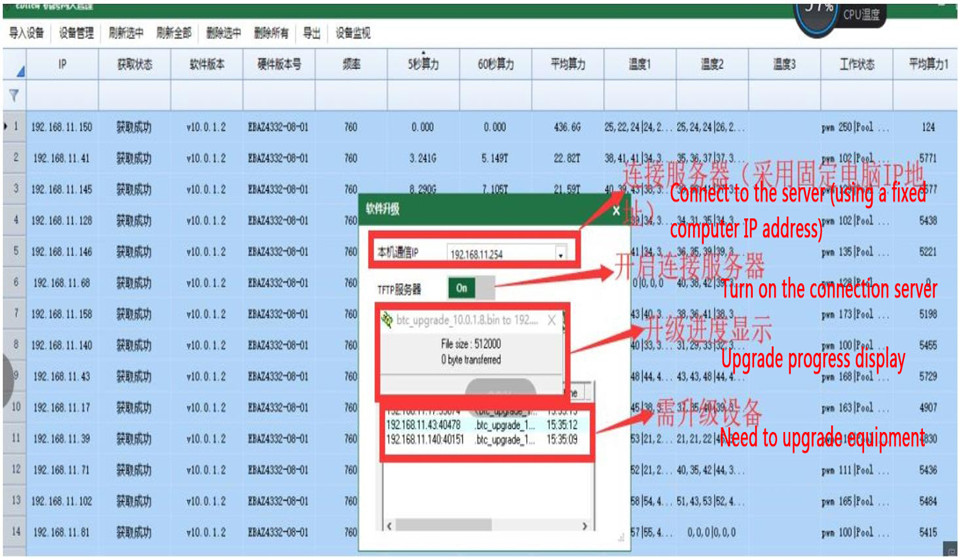Viewport: 960px width, 560px height.
Task: Sort by the 5秒算力 column header
Action: (x=422, y=65)
